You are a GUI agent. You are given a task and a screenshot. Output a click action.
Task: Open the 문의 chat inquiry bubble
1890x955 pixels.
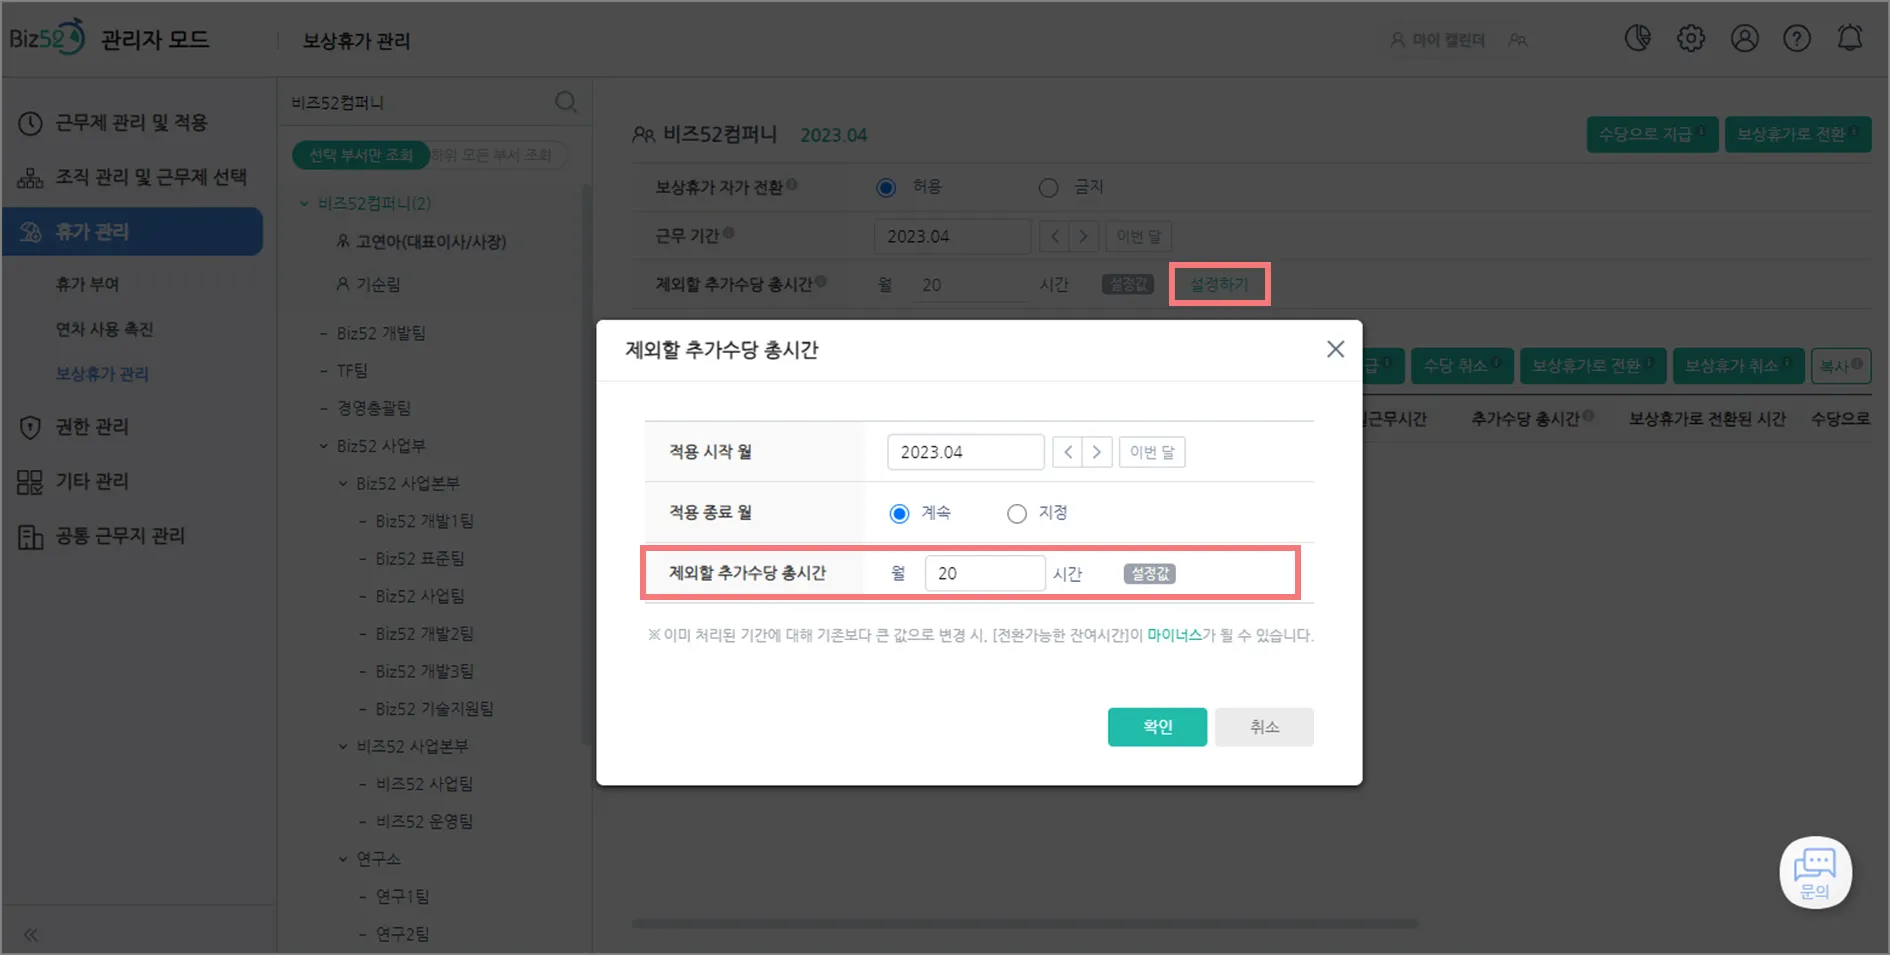click(1815, 872)
